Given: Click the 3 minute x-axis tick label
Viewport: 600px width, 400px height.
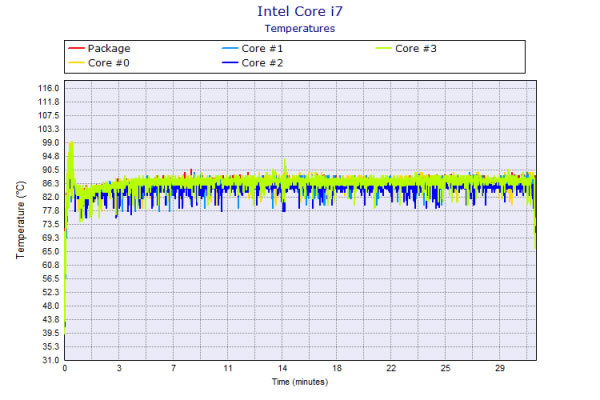Looking at the screenshot, I should pos(119,368).
